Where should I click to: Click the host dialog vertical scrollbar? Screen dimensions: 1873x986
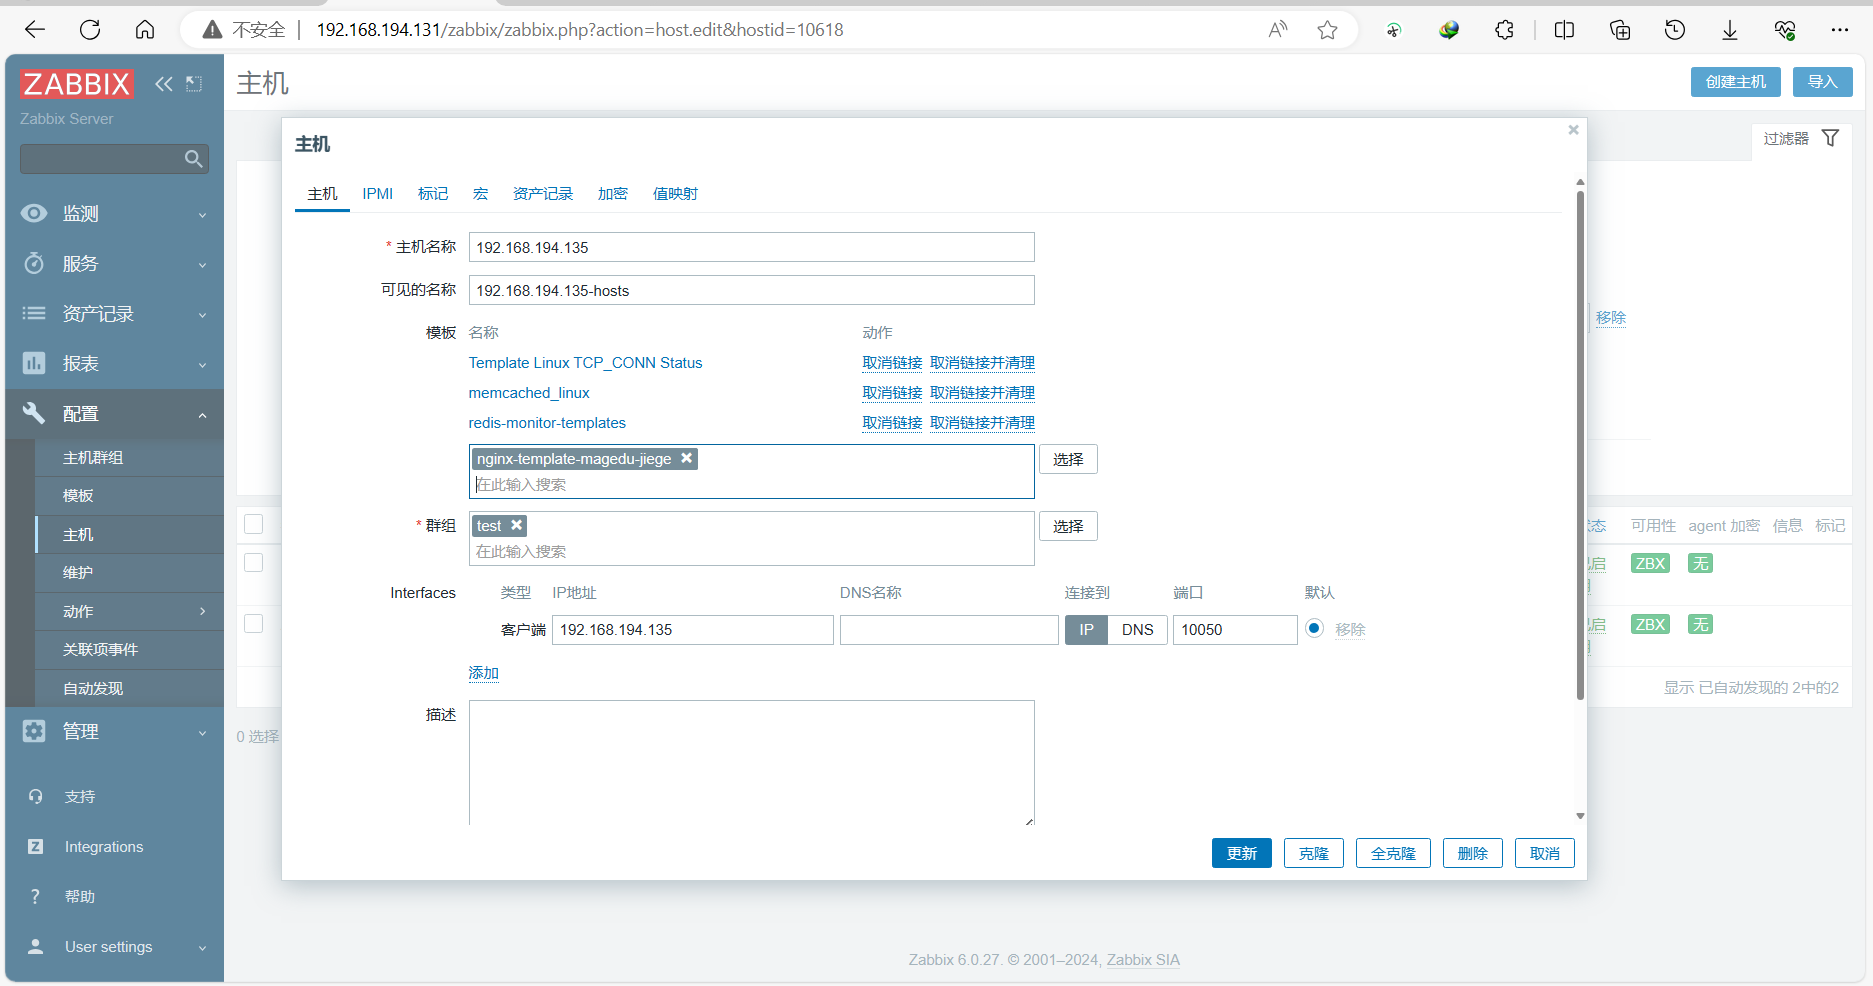point(1580,445)
